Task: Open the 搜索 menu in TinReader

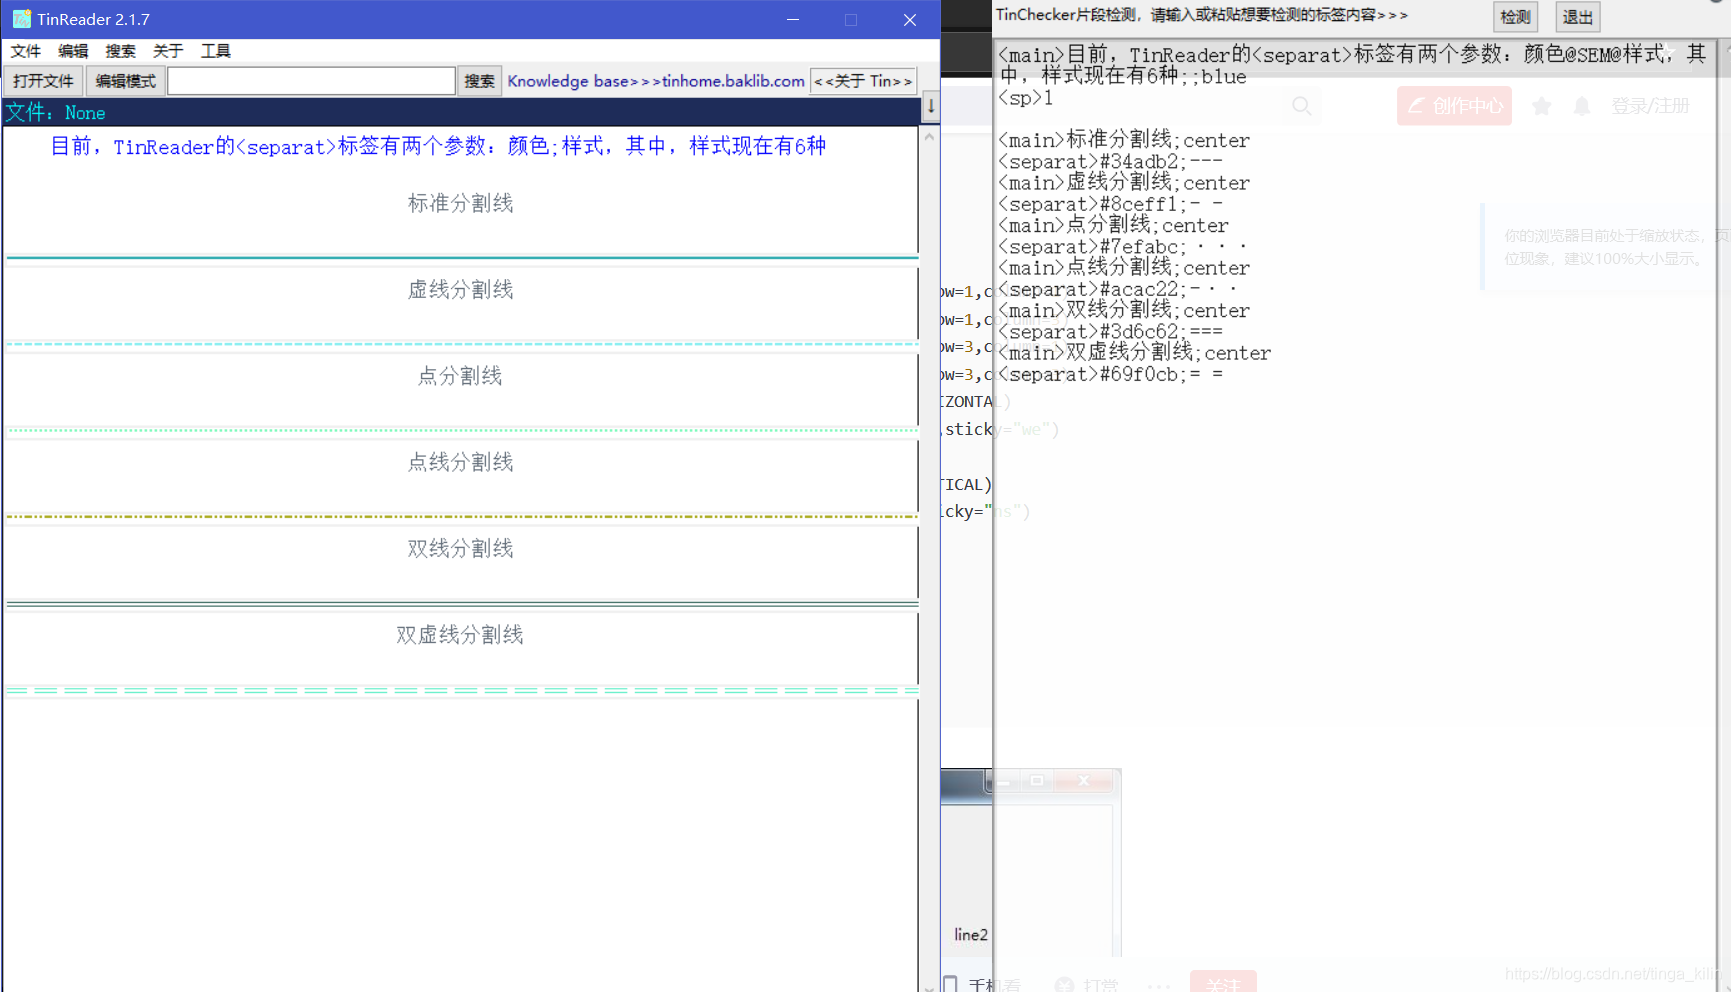Action: pyautogui.click(x=120, y=50)
